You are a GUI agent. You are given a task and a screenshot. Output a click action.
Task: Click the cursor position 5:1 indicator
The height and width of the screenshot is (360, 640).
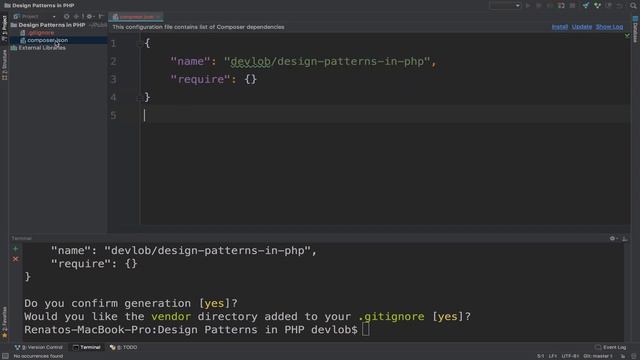tap(540, 356)
